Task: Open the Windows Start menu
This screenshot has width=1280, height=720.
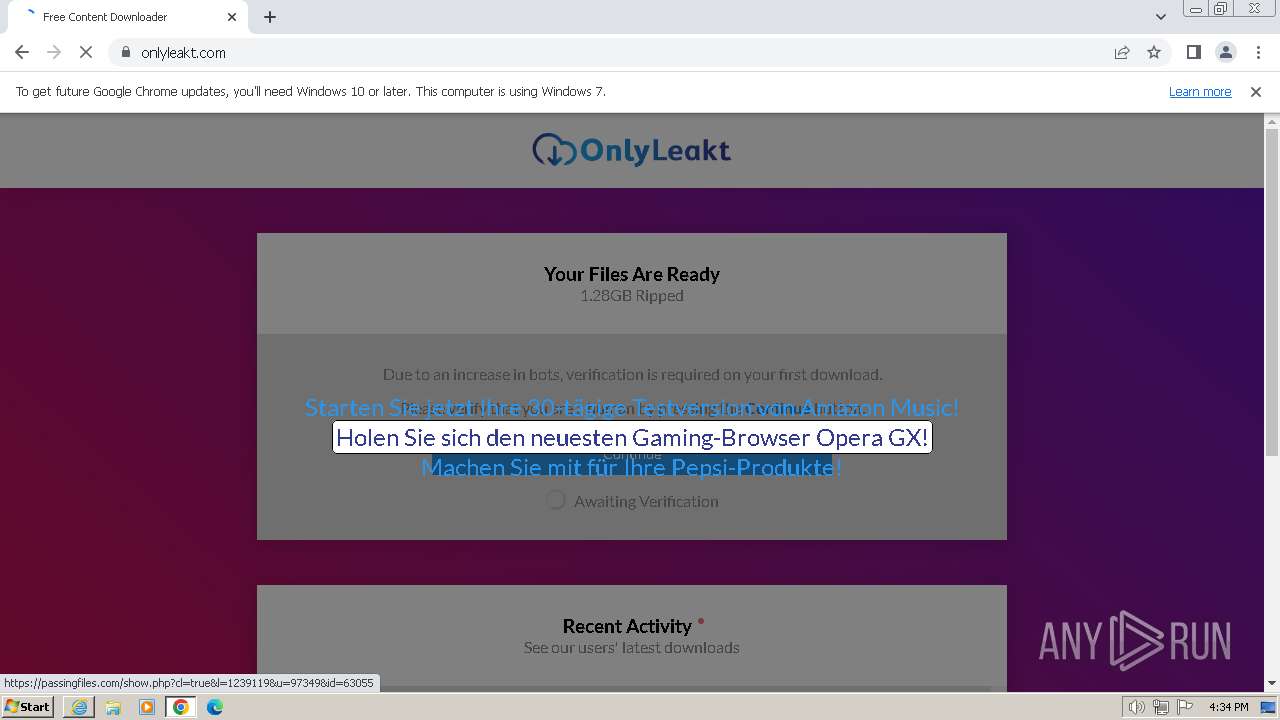Action: pyautogui.click(x=27, y=706)
